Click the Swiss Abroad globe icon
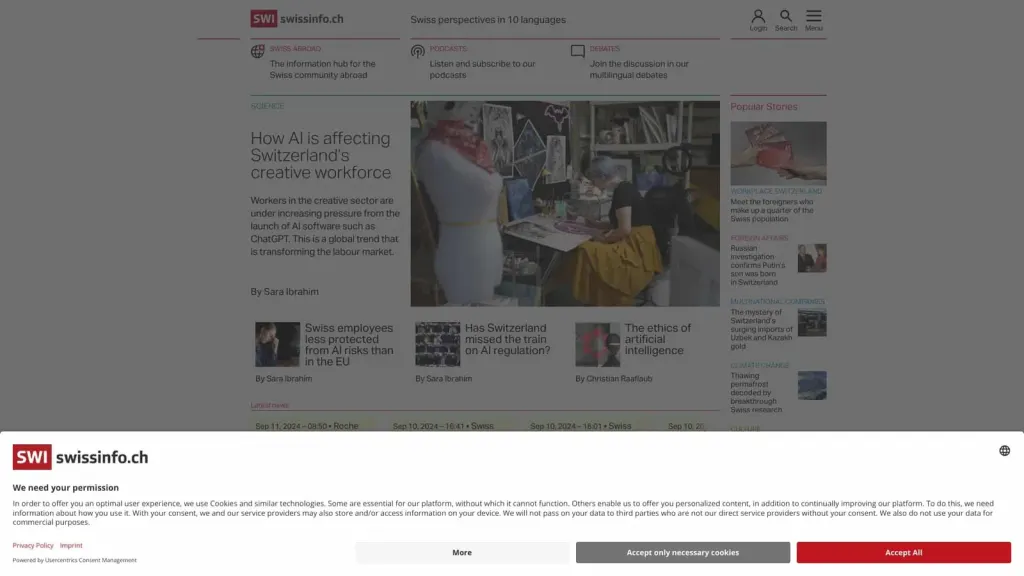This screenshot has height=576, width=1024. pos(257,52)
